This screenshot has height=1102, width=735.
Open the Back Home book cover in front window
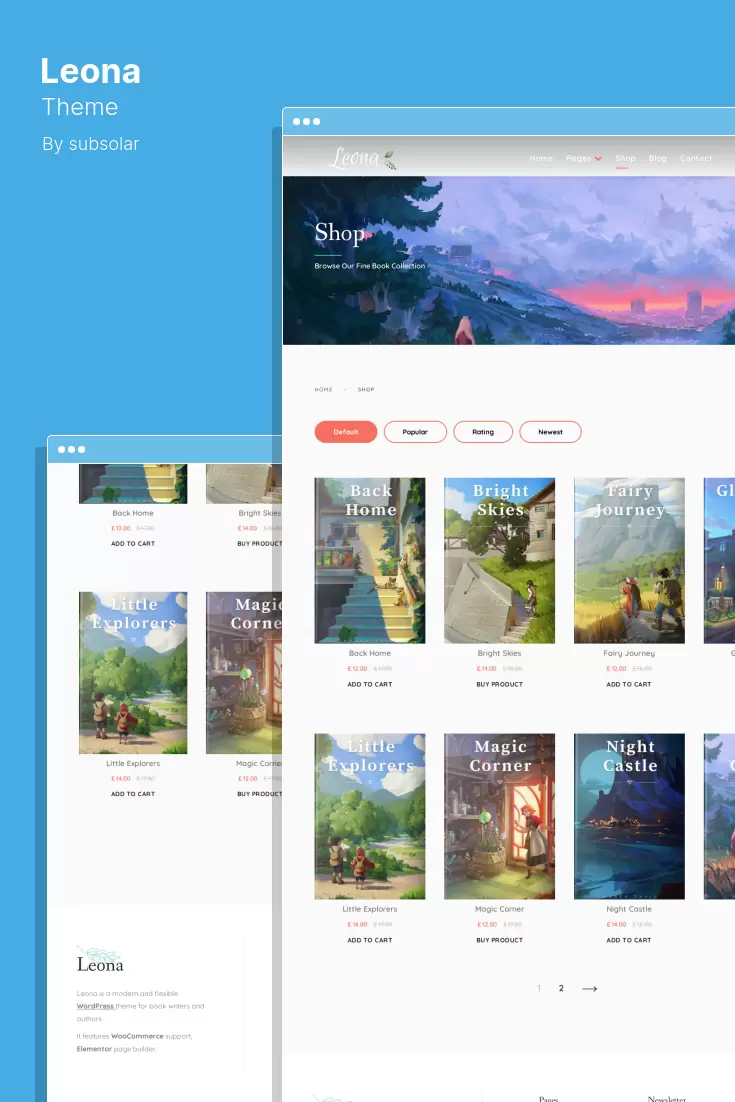(x=370, y=560)
